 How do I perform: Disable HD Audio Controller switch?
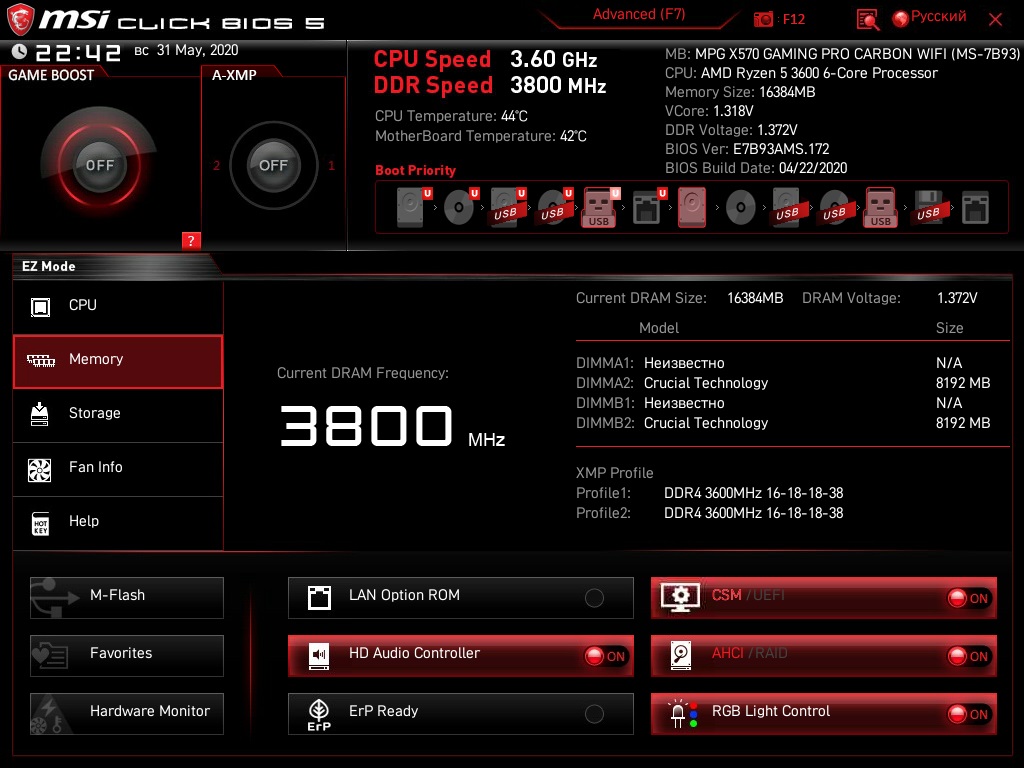(605, 656)
